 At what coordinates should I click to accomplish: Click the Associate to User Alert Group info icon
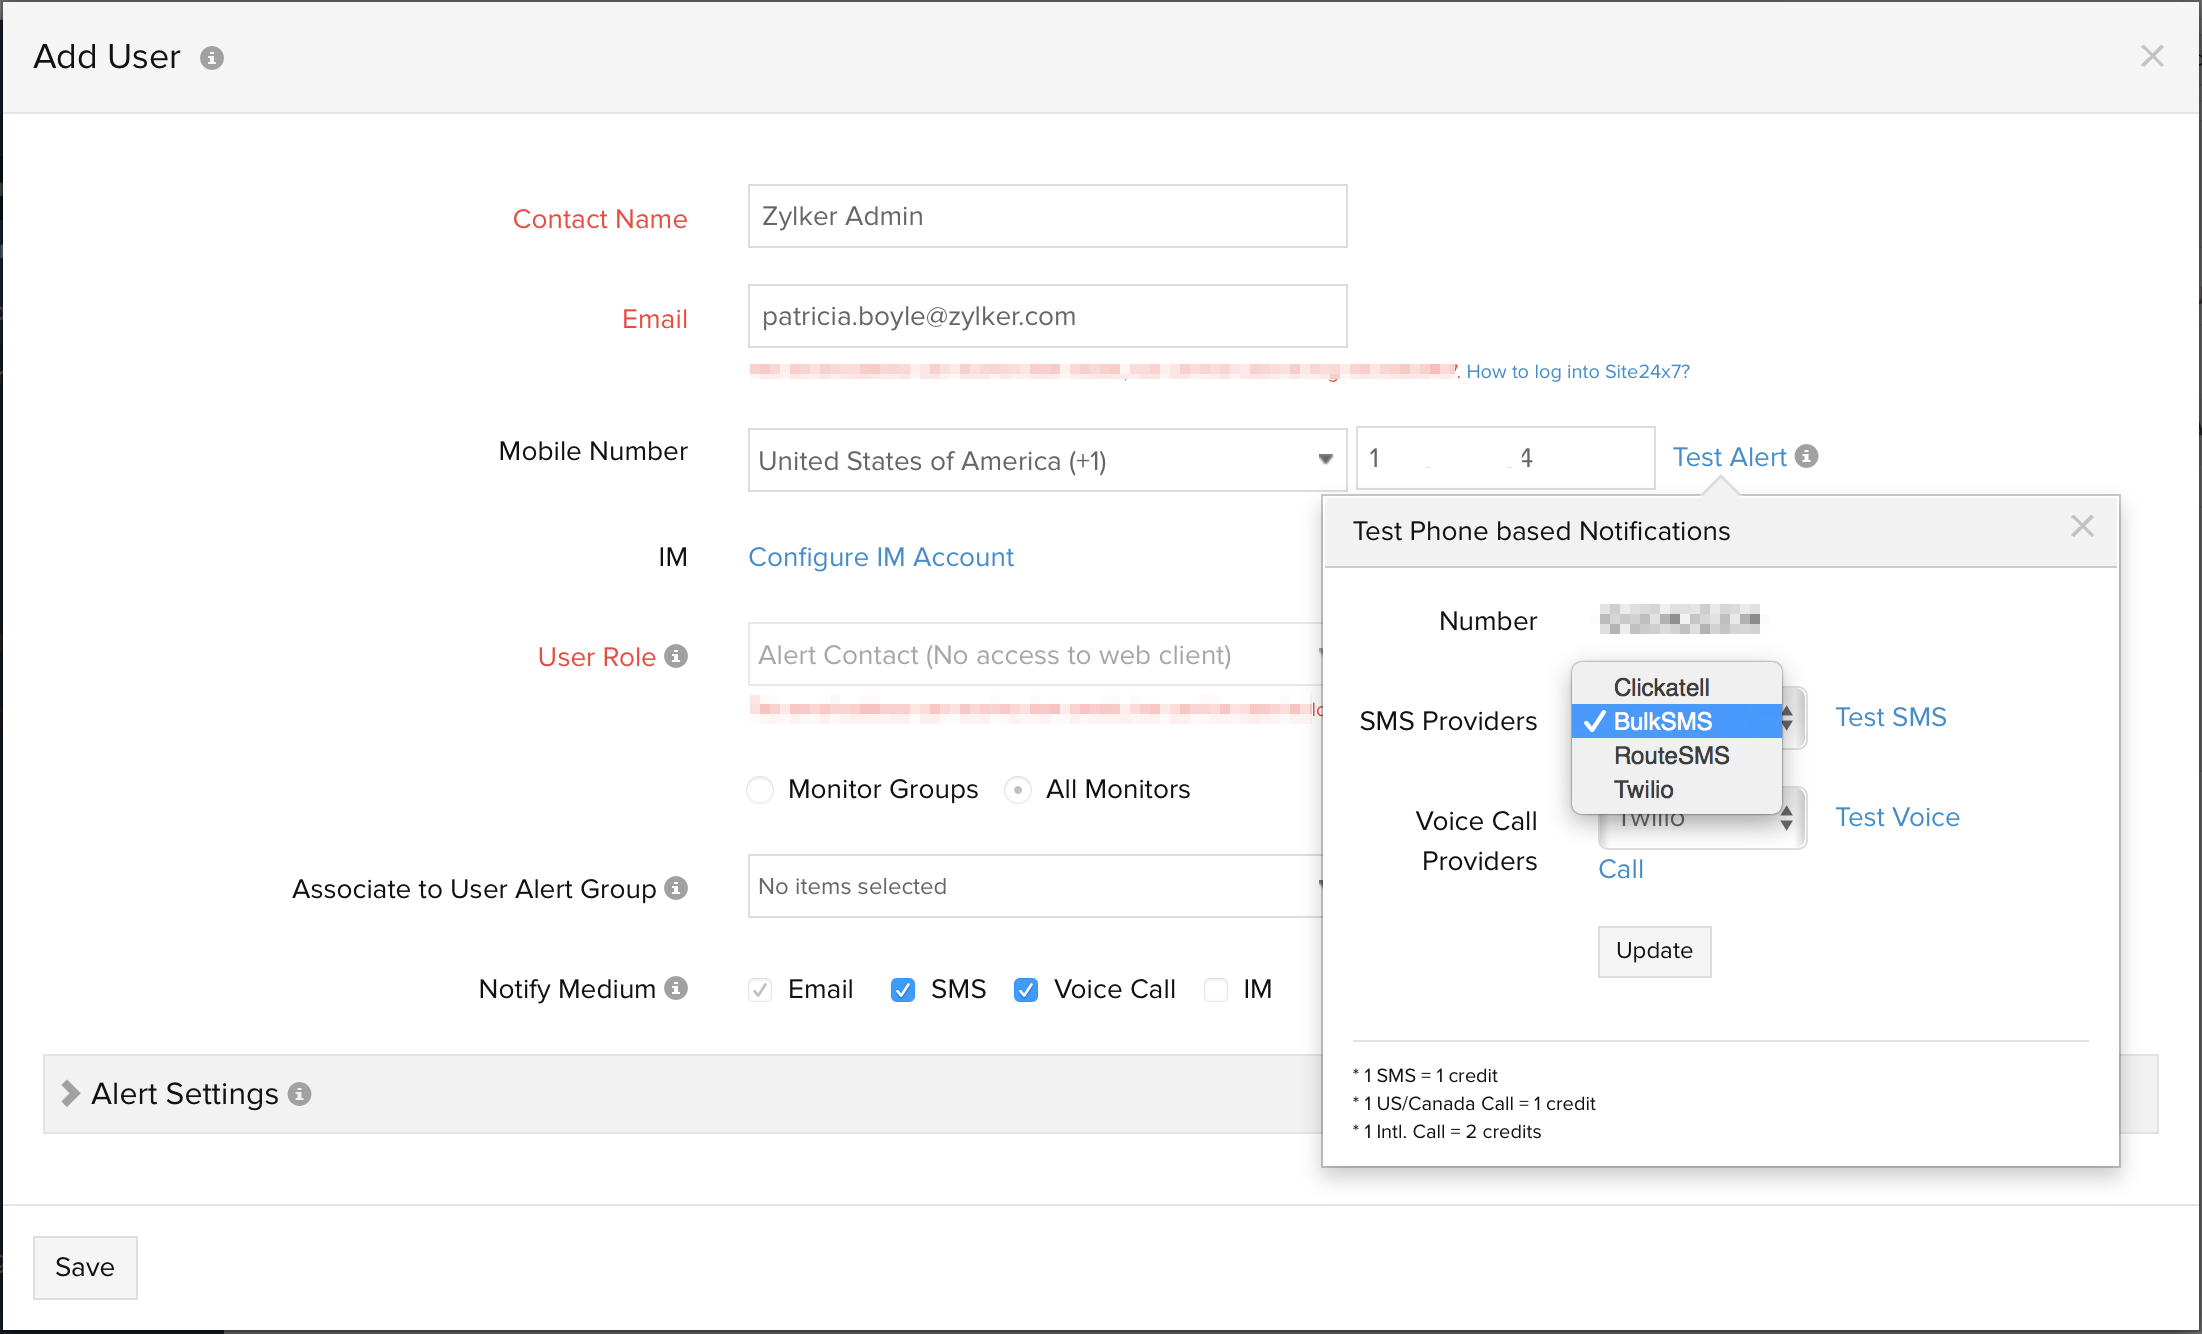click(x=677, y=888)
